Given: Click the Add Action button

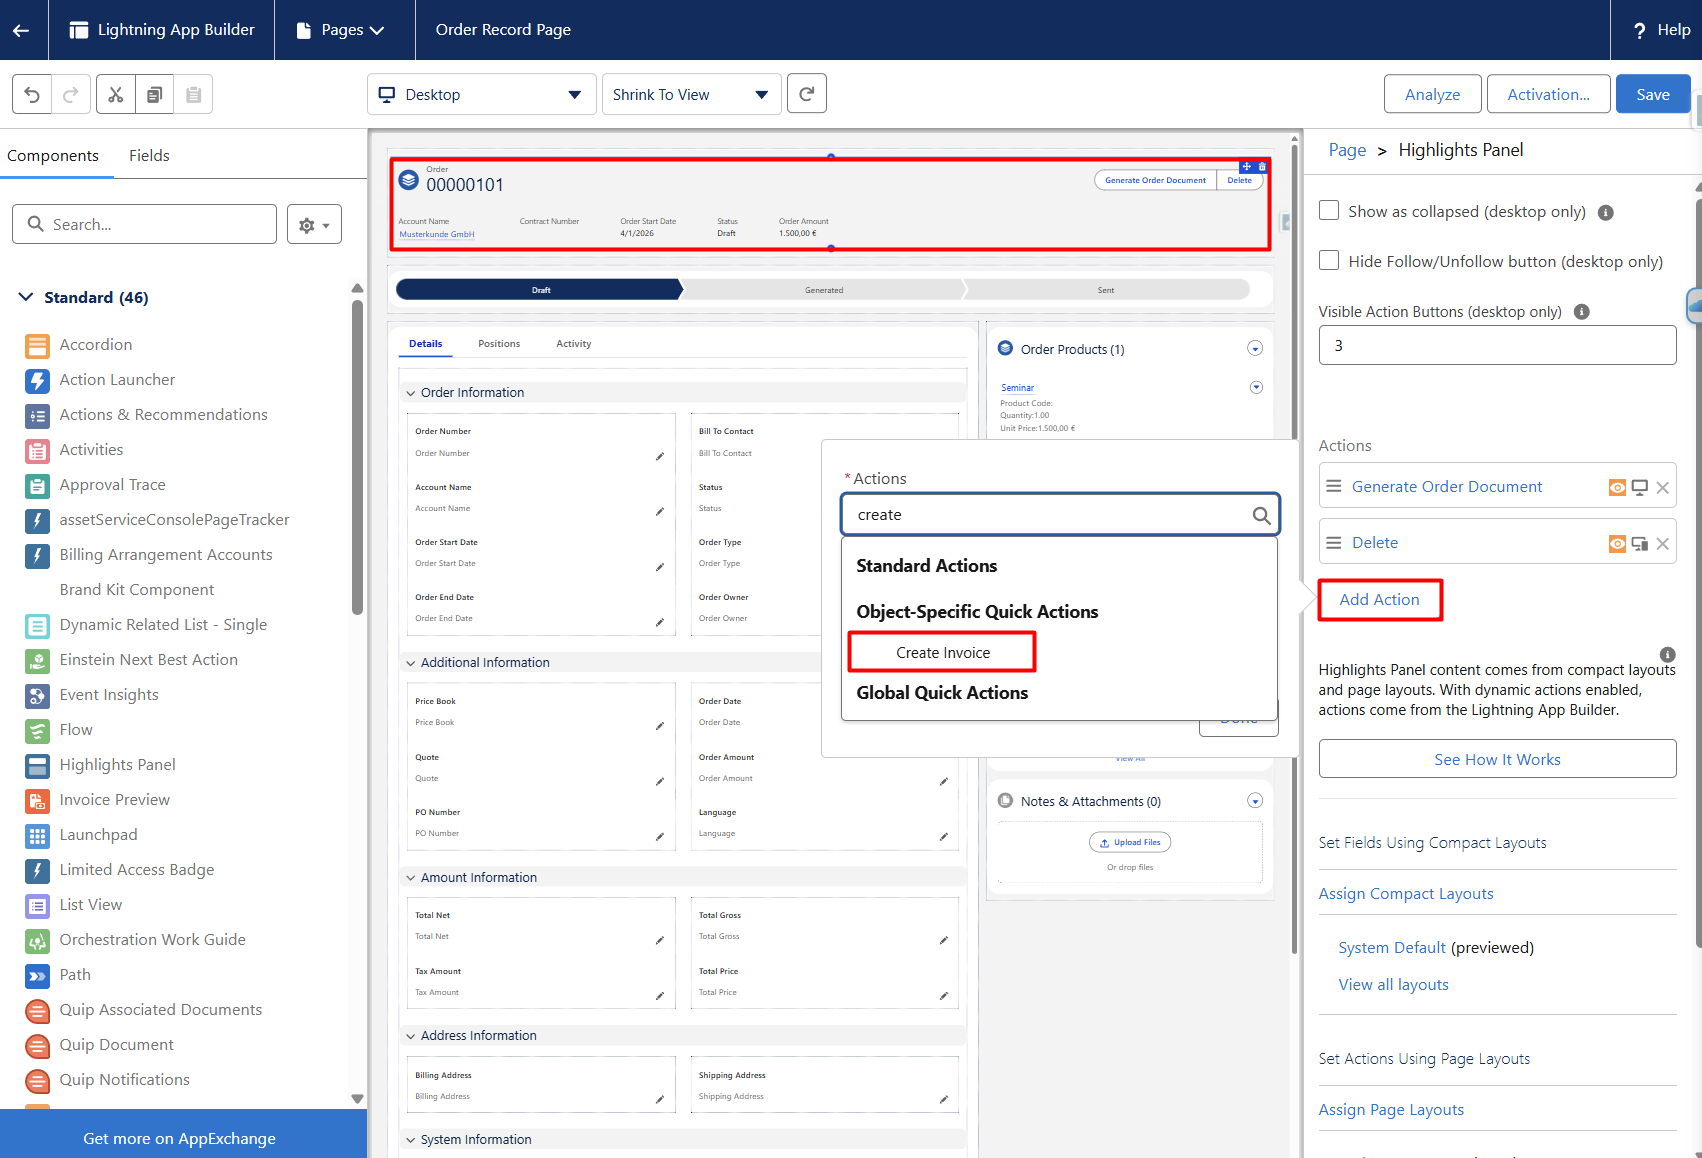Looking at the screenshot, I should pyautogui.click(x=1379, y=600).
